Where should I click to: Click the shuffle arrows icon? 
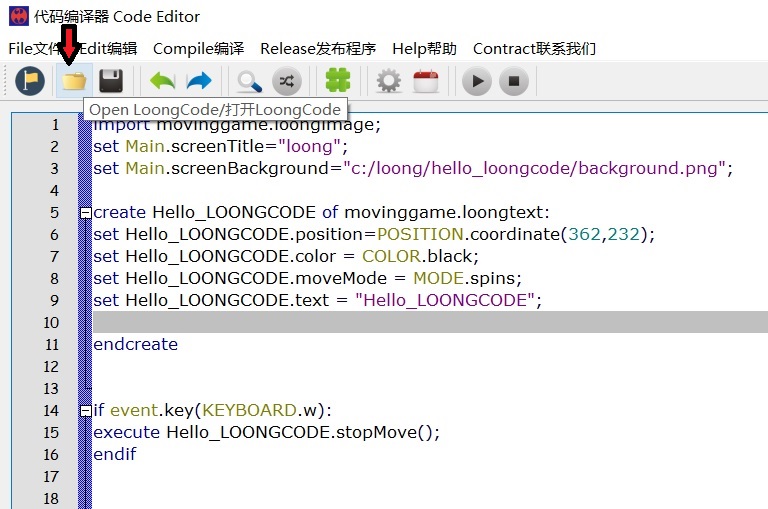tap(286, 81)
